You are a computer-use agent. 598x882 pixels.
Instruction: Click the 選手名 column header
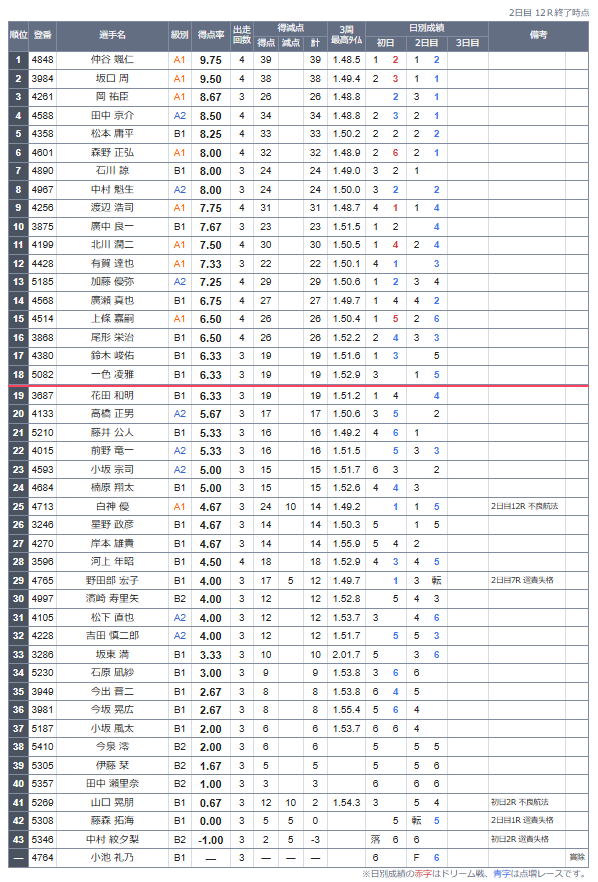(113, 35)
